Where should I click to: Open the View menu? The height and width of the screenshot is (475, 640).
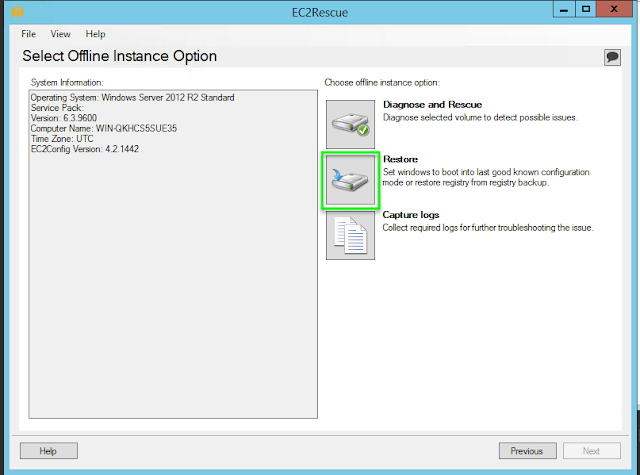pos(60,34)
